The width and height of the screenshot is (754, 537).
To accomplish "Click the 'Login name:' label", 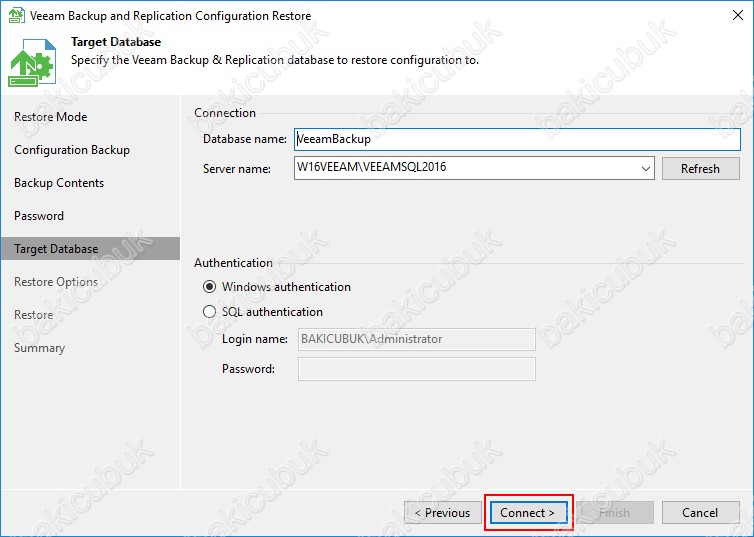I will 255,339.
